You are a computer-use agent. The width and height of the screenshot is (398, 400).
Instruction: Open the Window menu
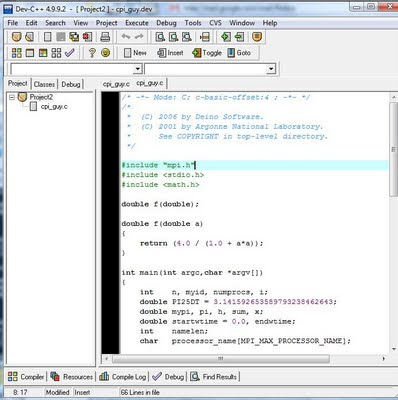point(242,23)
